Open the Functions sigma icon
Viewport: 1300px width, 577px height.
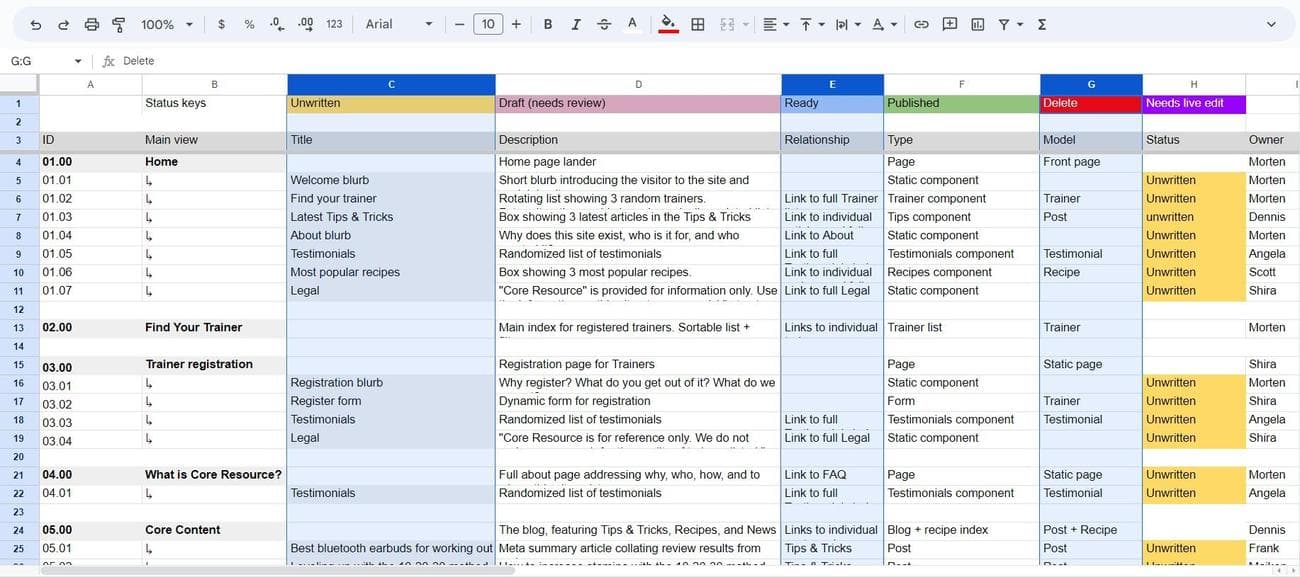[x=1042, y=24]
